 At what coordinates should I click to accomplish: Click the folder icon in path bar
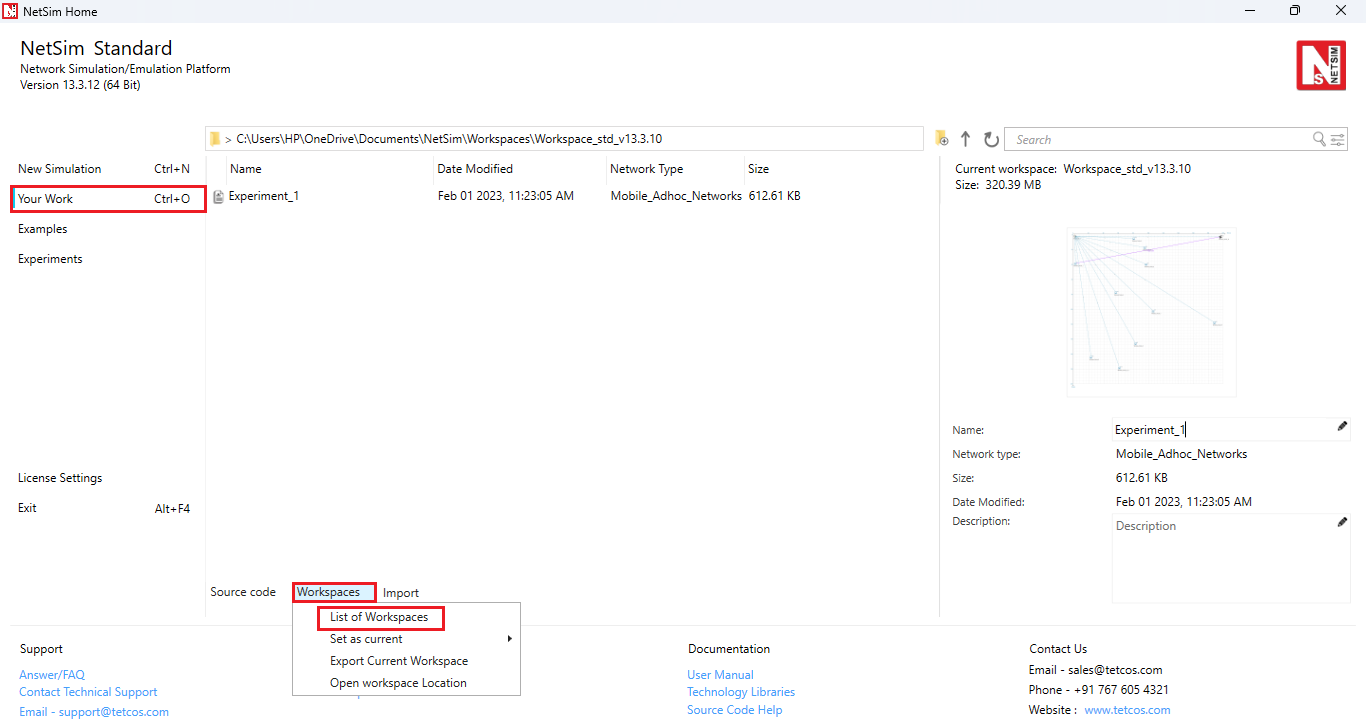click(214, 138)
